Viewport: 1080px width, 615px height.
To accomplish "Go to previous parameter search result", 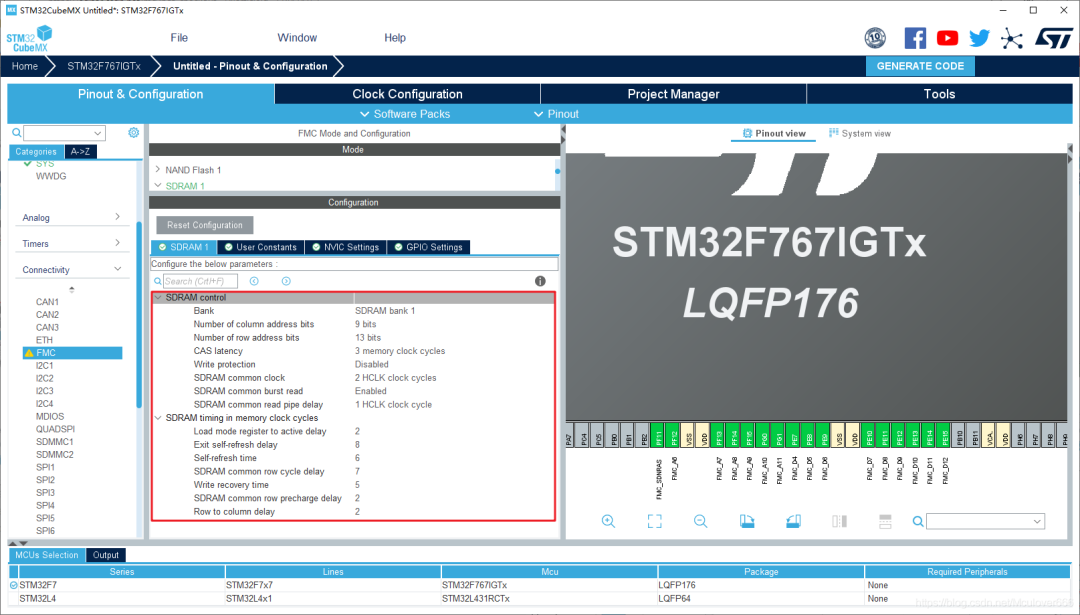I will pyautogui.click(x=254, y=281).
